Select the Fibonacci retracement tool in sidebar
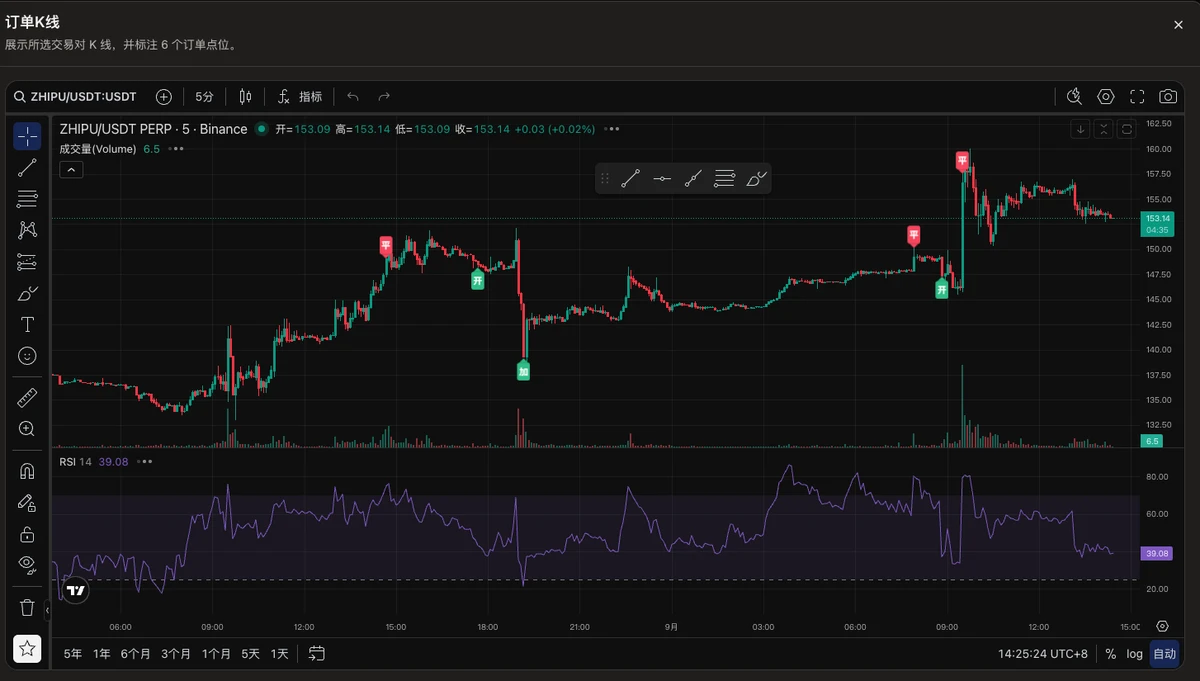This screenshot has height=681, width=1200. 27,199
